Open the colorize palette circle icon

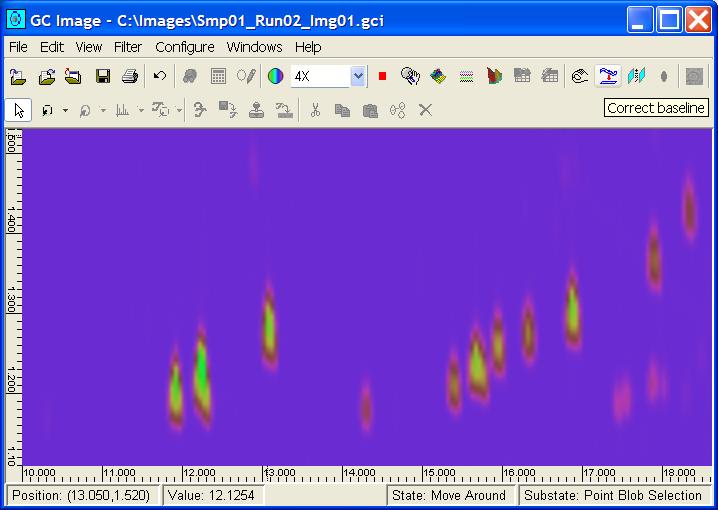(275, 76)
